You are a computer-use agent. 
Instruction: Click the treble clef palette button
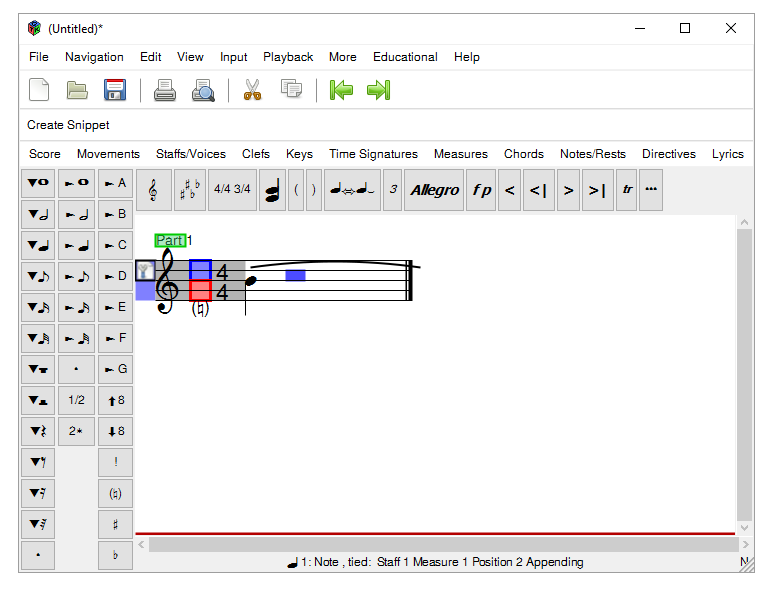coord(154,190)
